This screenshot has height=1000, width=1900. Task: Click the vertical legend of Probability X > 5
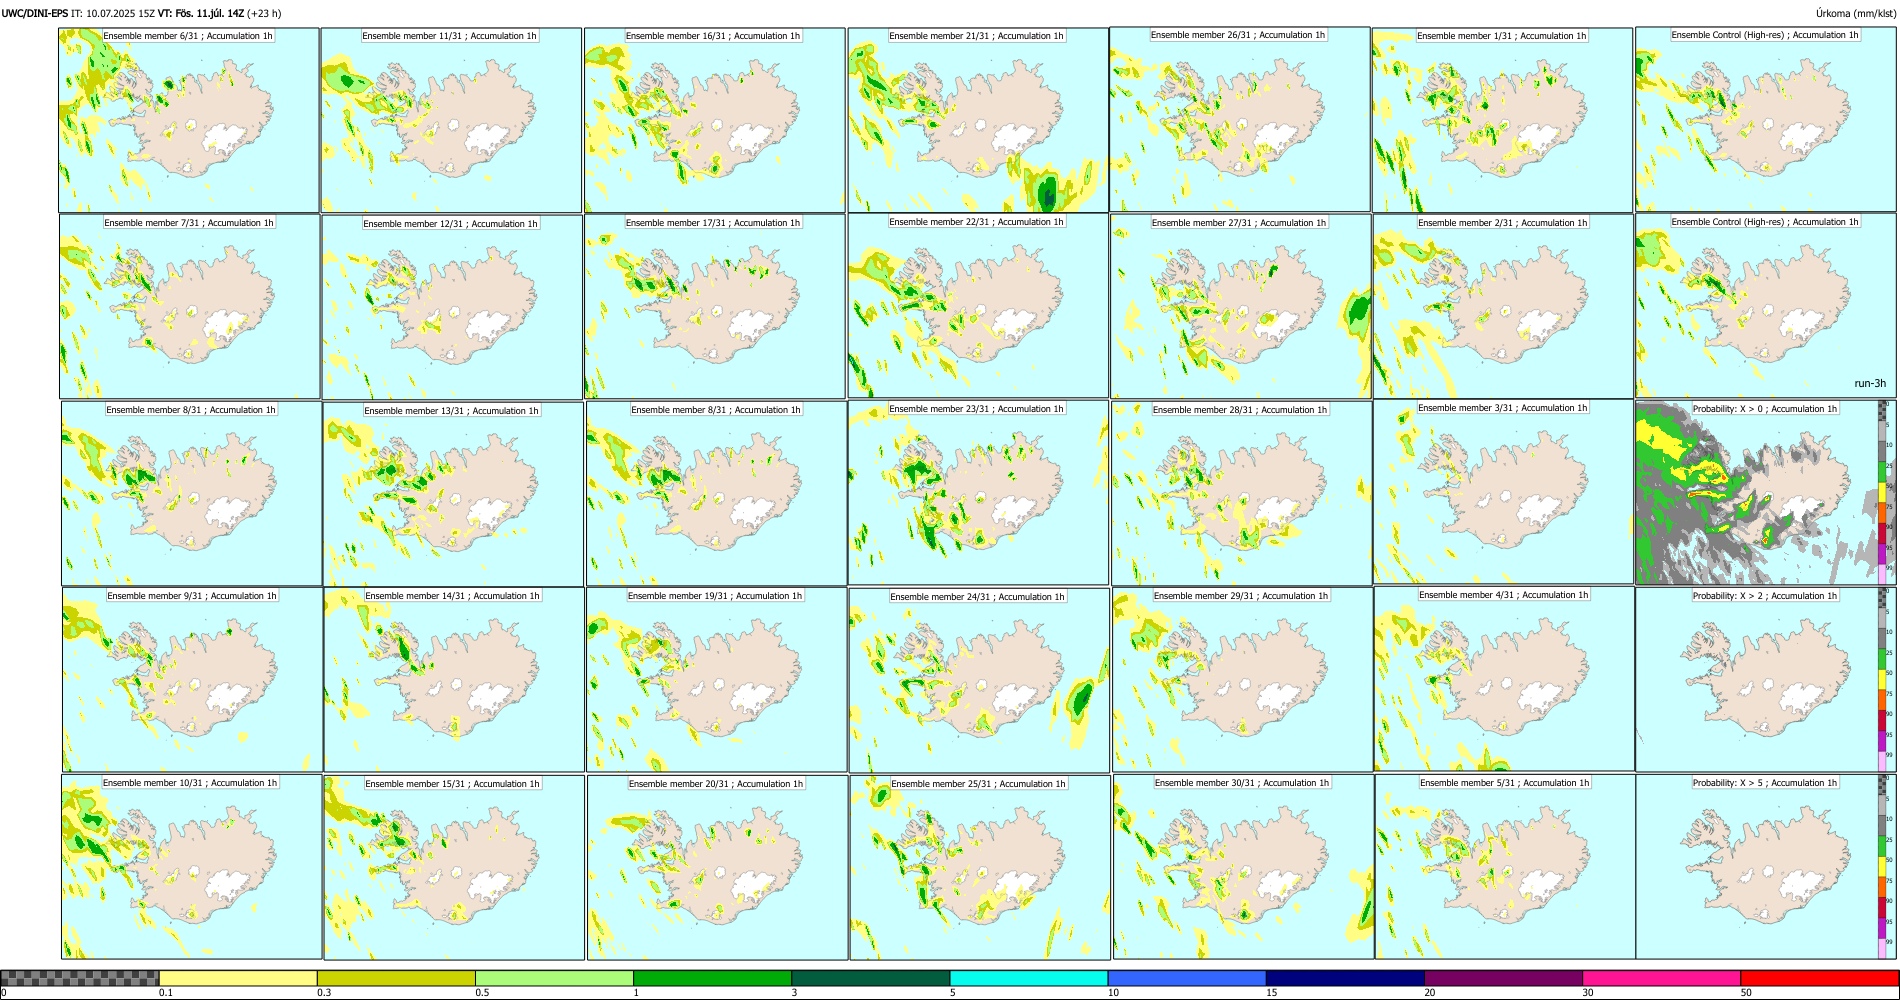(x=1883, y=867)
